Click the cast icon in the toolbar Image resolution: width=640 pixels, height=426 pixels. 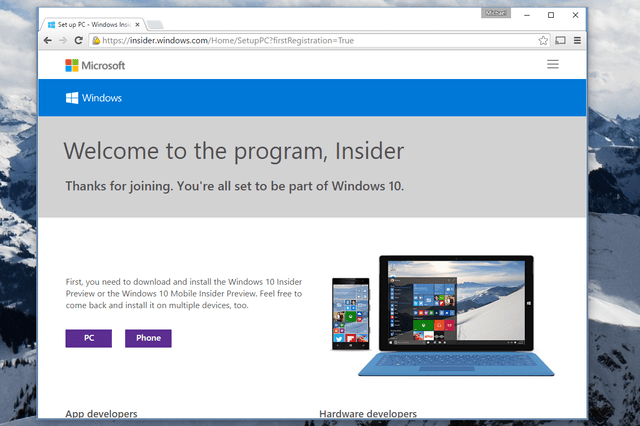coord(560,40)
